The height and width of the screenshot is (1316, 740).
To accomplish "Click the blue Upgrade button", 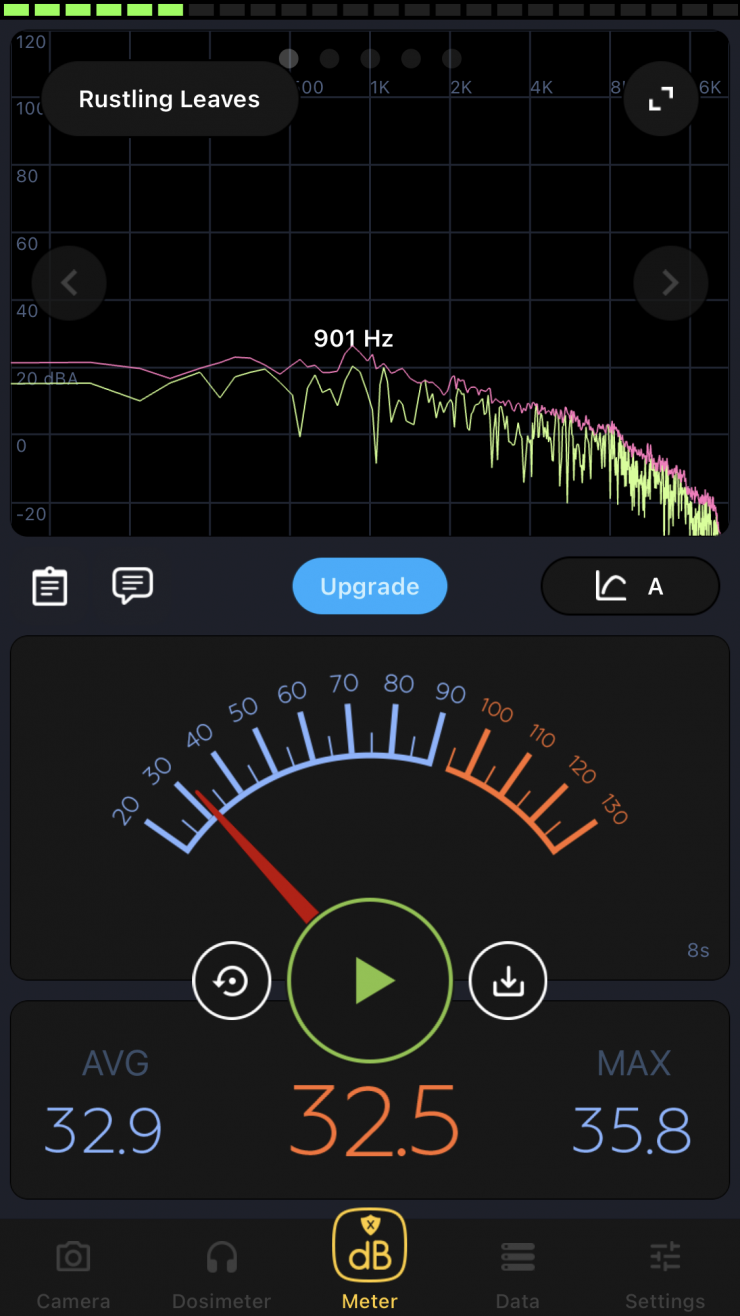I will click(369, 586).
